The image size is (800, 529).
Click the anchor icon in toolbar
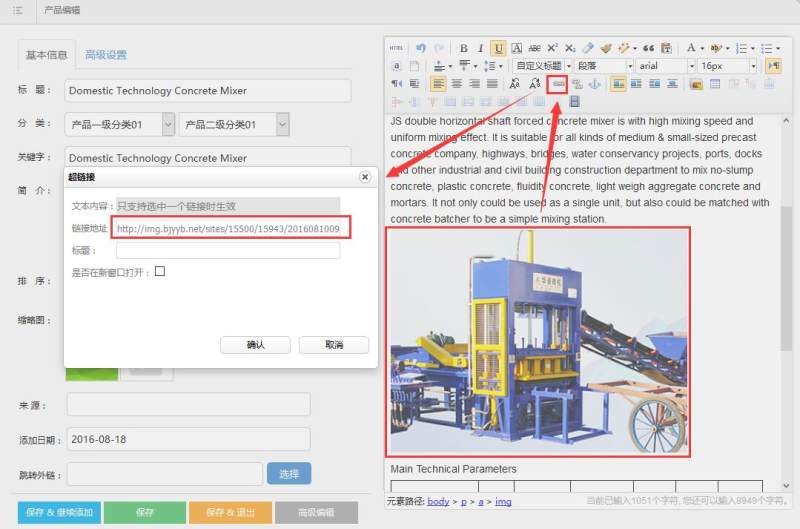(595, 84)
